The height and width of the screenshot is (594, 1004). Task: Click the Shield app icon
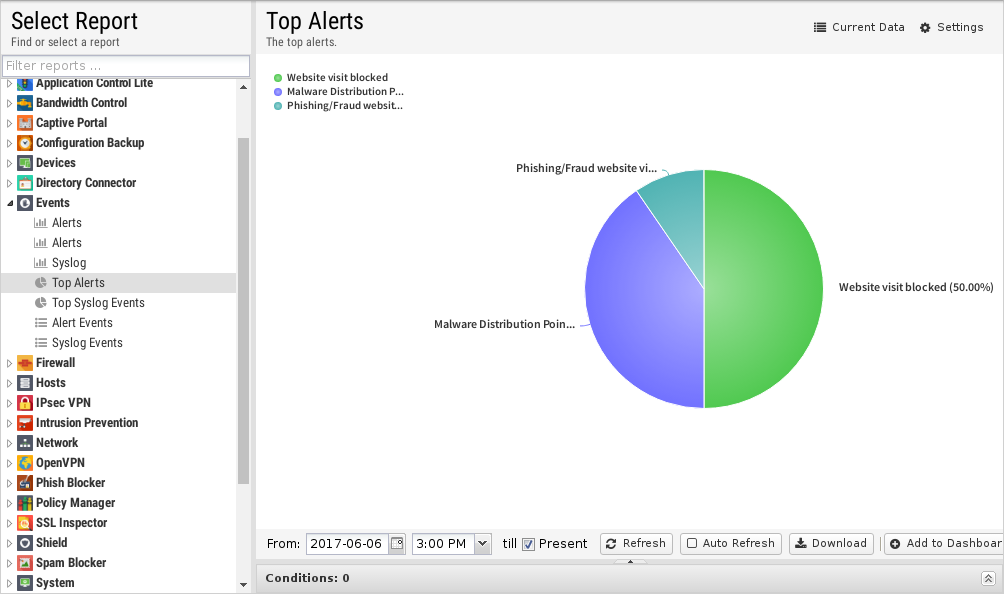click(x=25, y=543)
